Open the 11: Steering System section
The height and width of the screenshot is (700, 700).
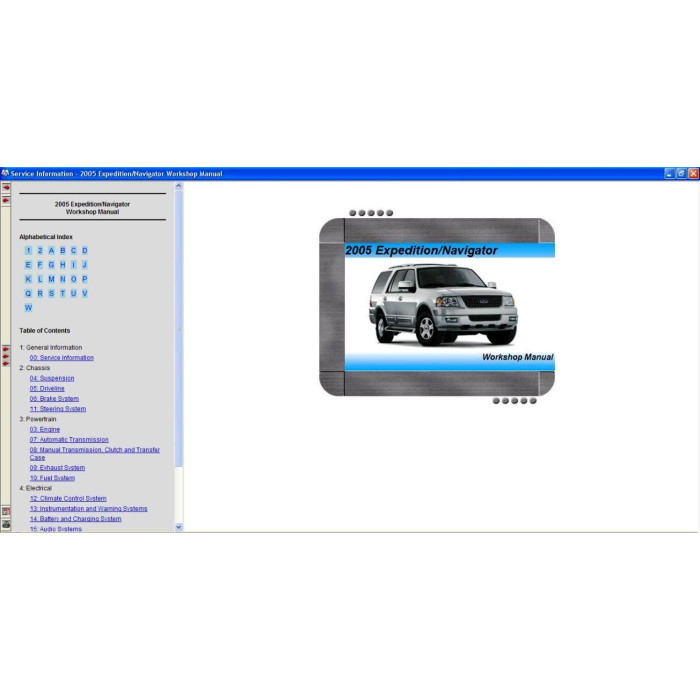58,409
